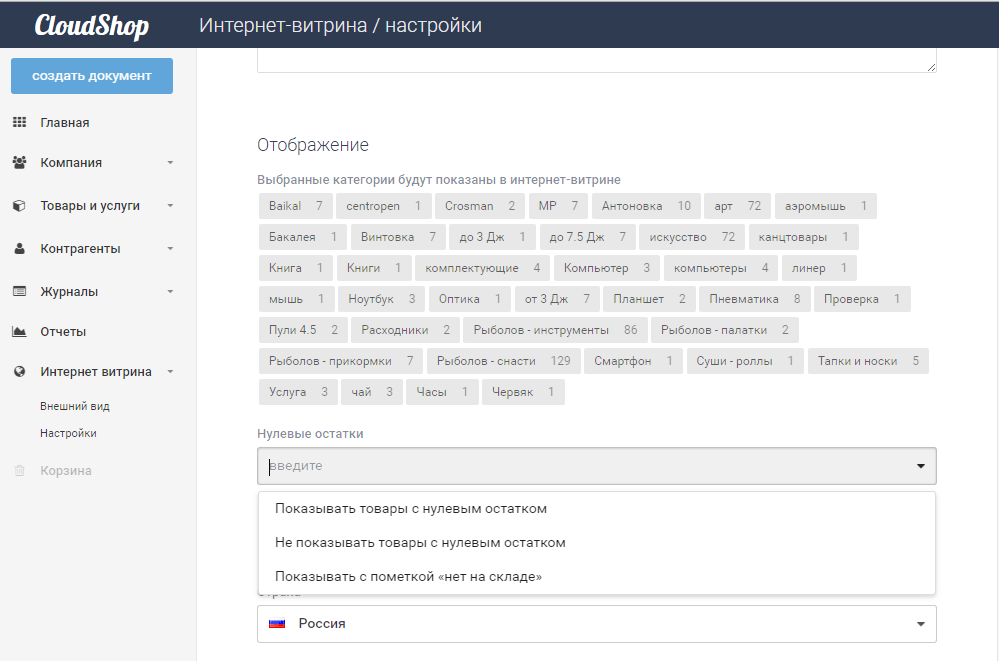Select the Компьютер category tag
This screenshot has width=999, height=661.
(607, 268)
